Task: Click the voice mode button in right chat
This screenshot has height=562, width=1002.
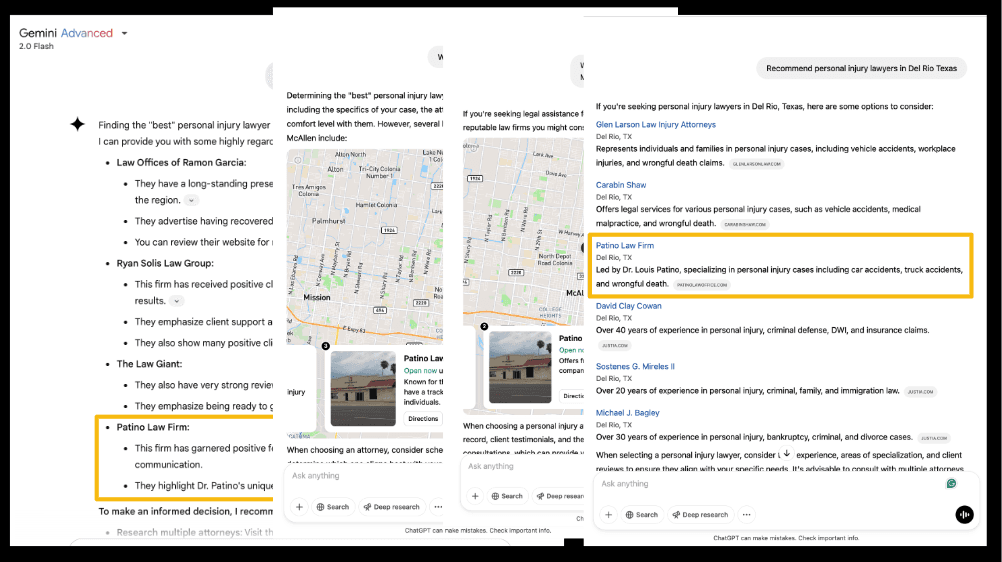Action: click(964, 514)
